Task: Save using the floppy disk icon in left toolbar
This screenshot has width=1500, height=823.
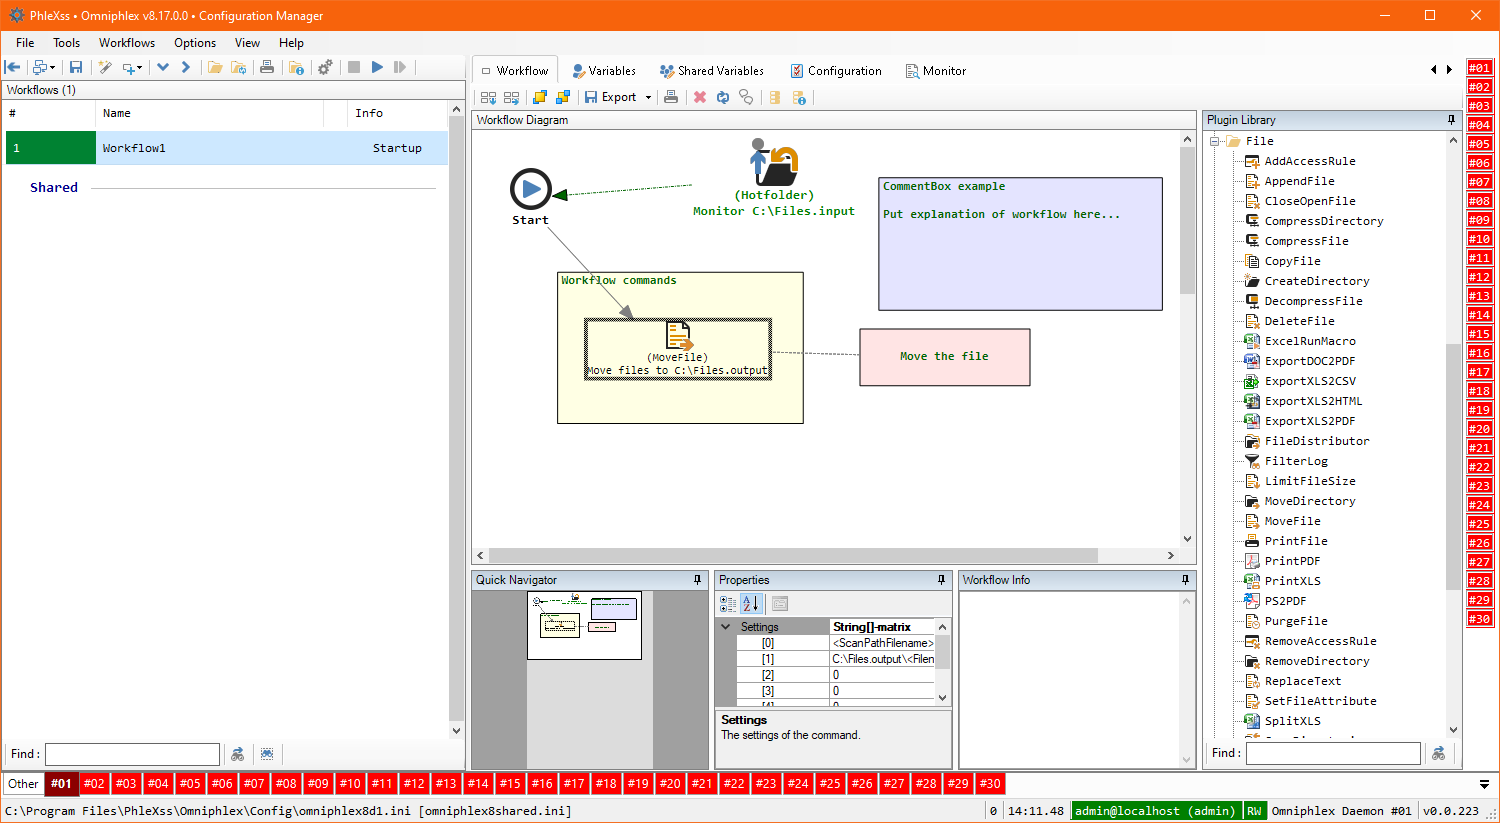Action: tap(76, 67)
